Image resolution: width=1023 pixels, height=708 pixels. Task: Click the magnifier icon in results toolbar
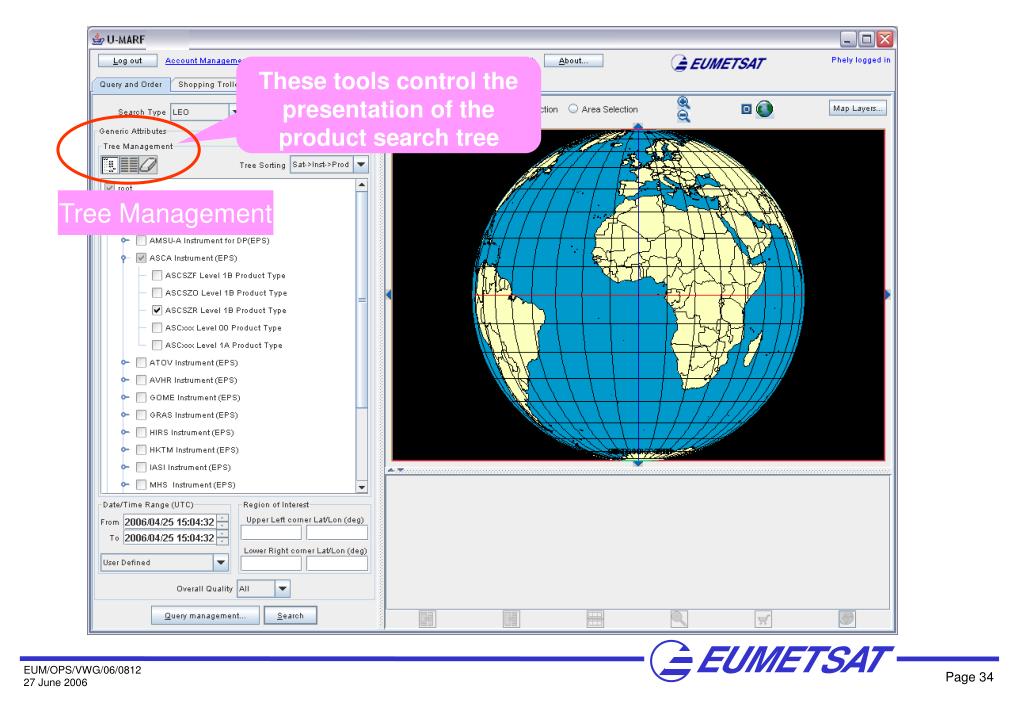pos(679,619)
